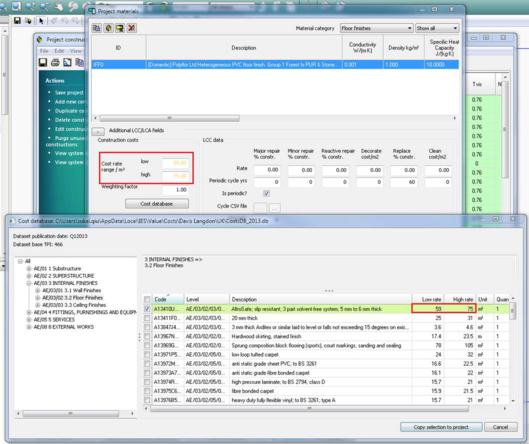Click the zoom window magnifier icon
The width and height of the screenshot is (529, 444).
coord(16,6)
